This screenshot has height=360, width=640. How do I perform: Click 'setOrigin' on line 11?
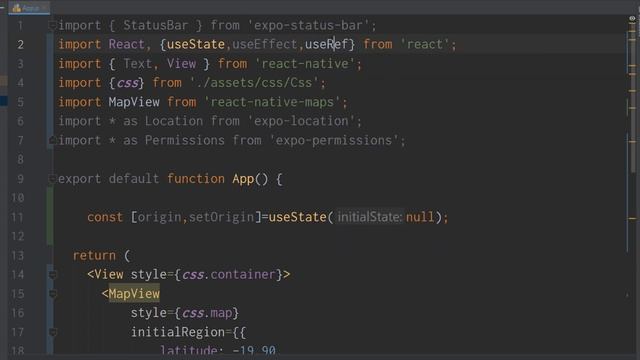pyautogui.click(x=221, y=217)
